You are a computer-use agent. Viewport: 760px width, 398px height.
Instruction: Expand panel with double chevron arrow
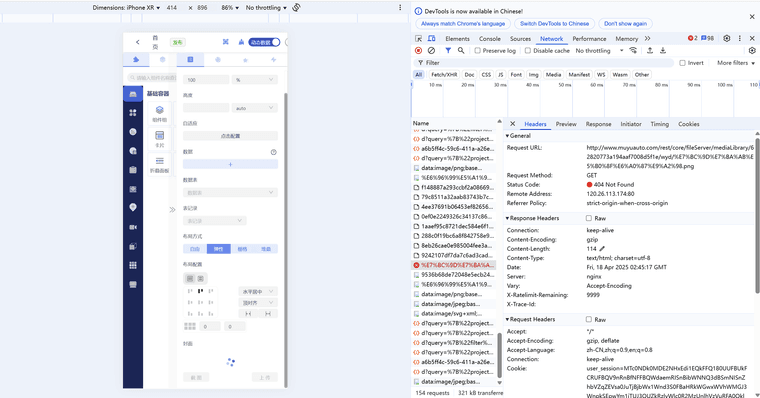tap(172, 209)
